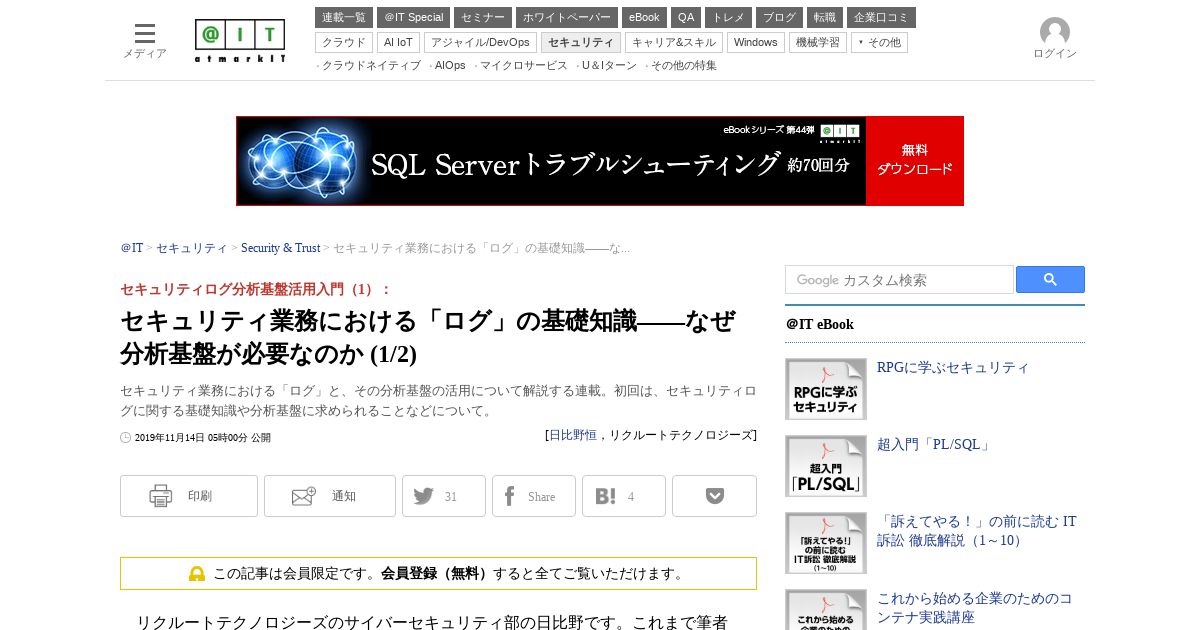Viewport: 1200px width, 630px height.
Task: Click the Google search magnifier button
Action: [x=1050, y=280]
